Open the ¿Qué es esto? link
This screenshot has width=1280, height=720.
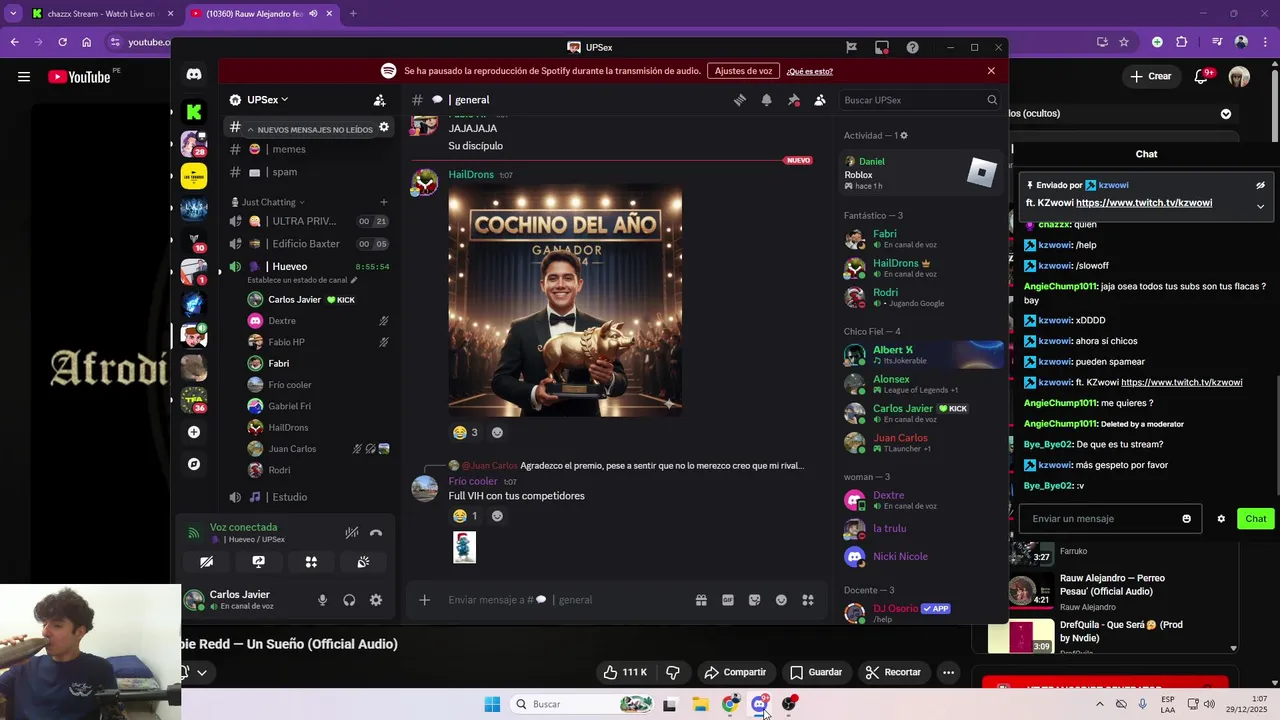tap(809, 71)
